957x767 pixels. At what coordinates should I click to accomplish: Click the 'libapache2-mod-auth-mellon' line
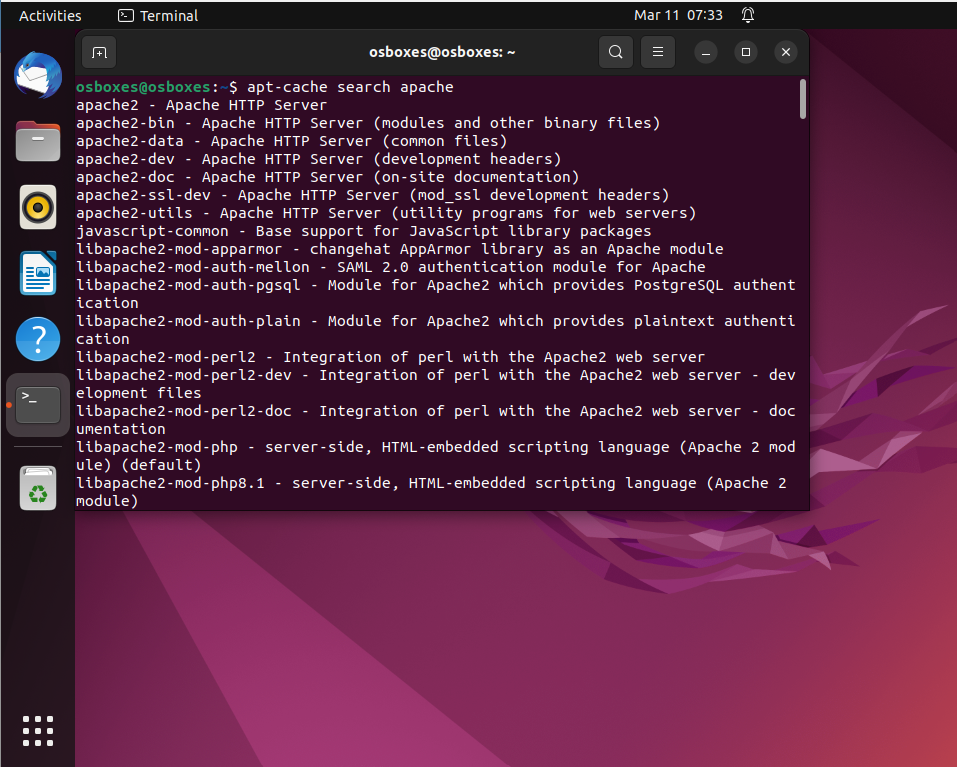coord(391,267)
